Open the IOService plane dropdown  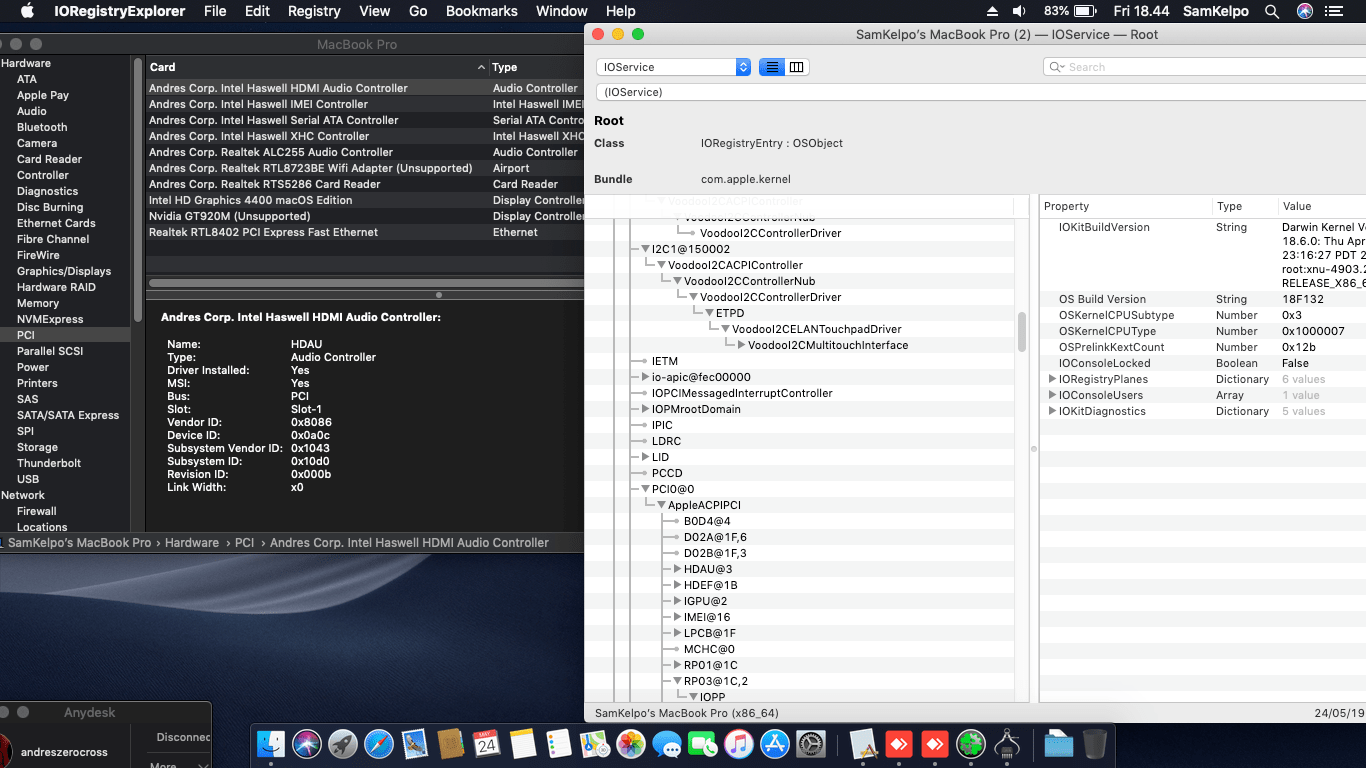tap(673, 67)
